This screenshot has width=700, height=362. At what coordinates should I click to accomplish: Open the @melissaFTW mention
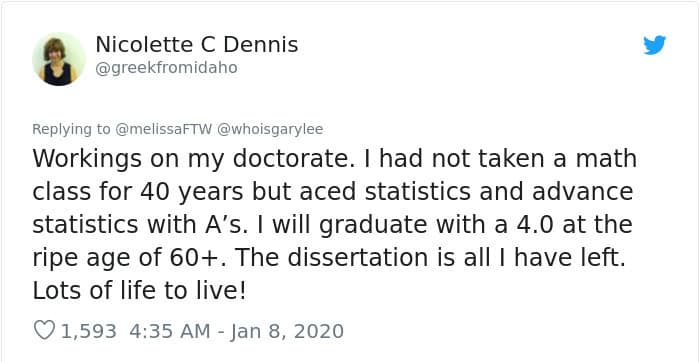(163, 129)
